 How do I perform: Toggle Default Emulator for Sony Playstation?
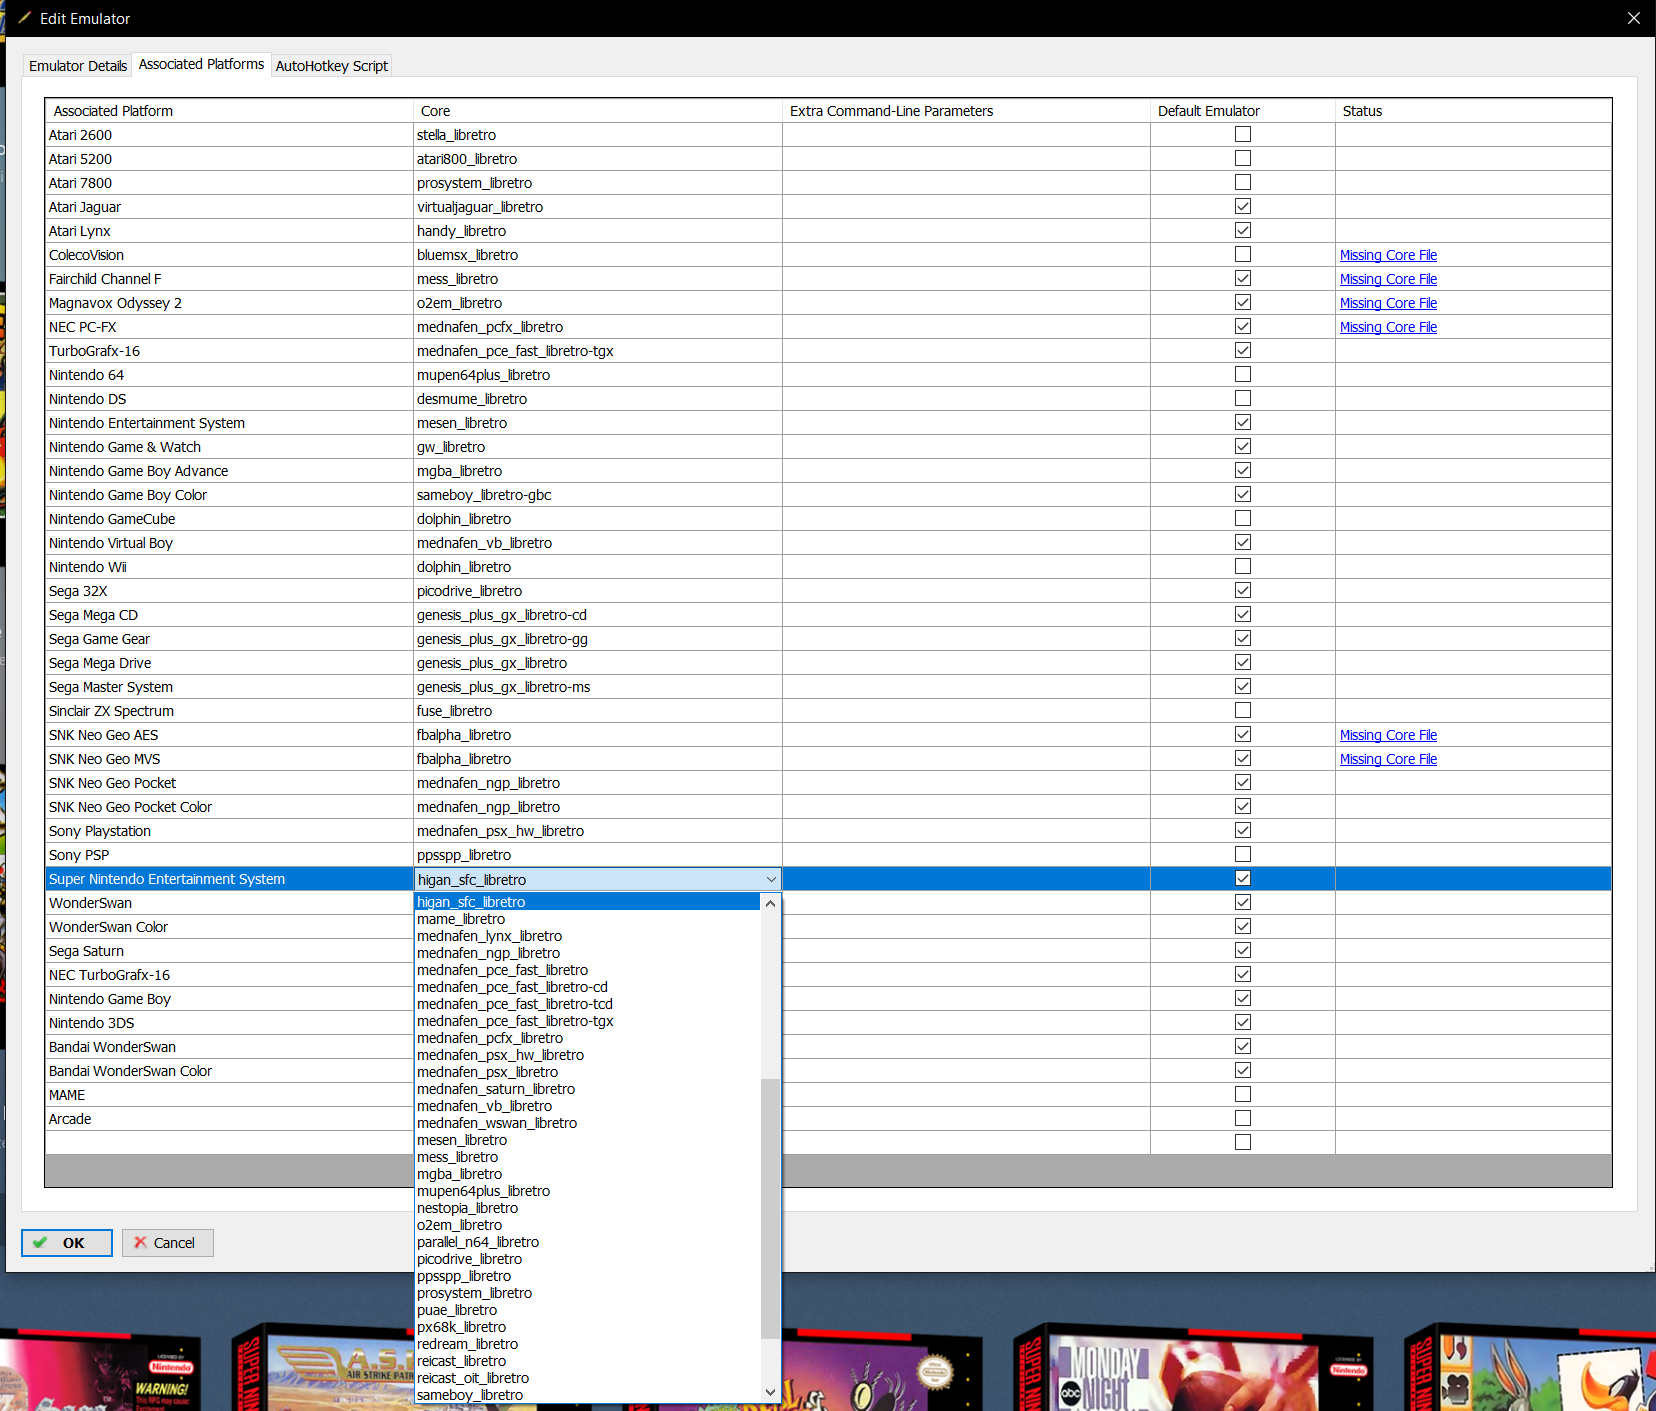coord(1243,830)
